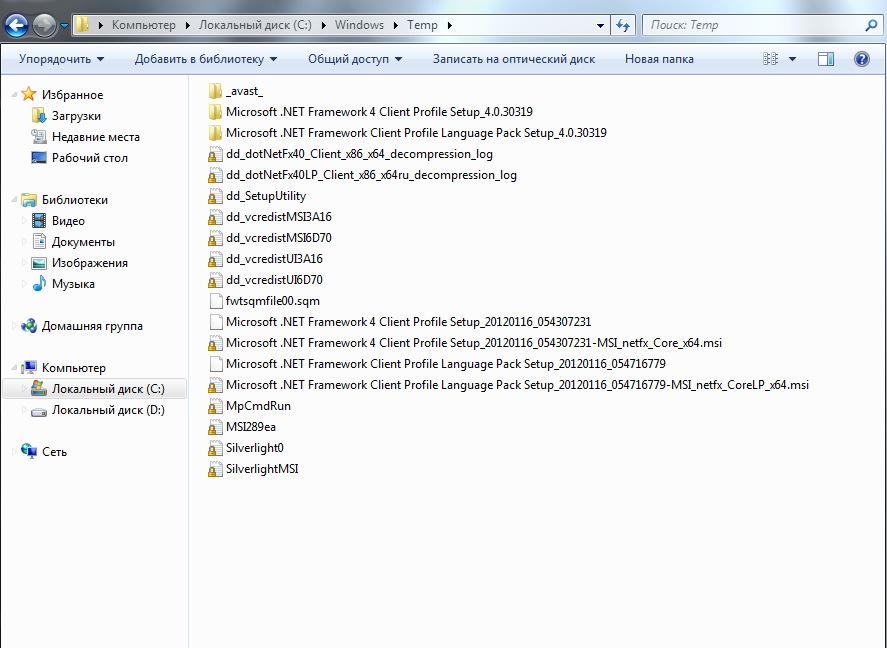Click the Help question mark icon
The height and width of the screenshot is (648, 887).
[861, 59]
